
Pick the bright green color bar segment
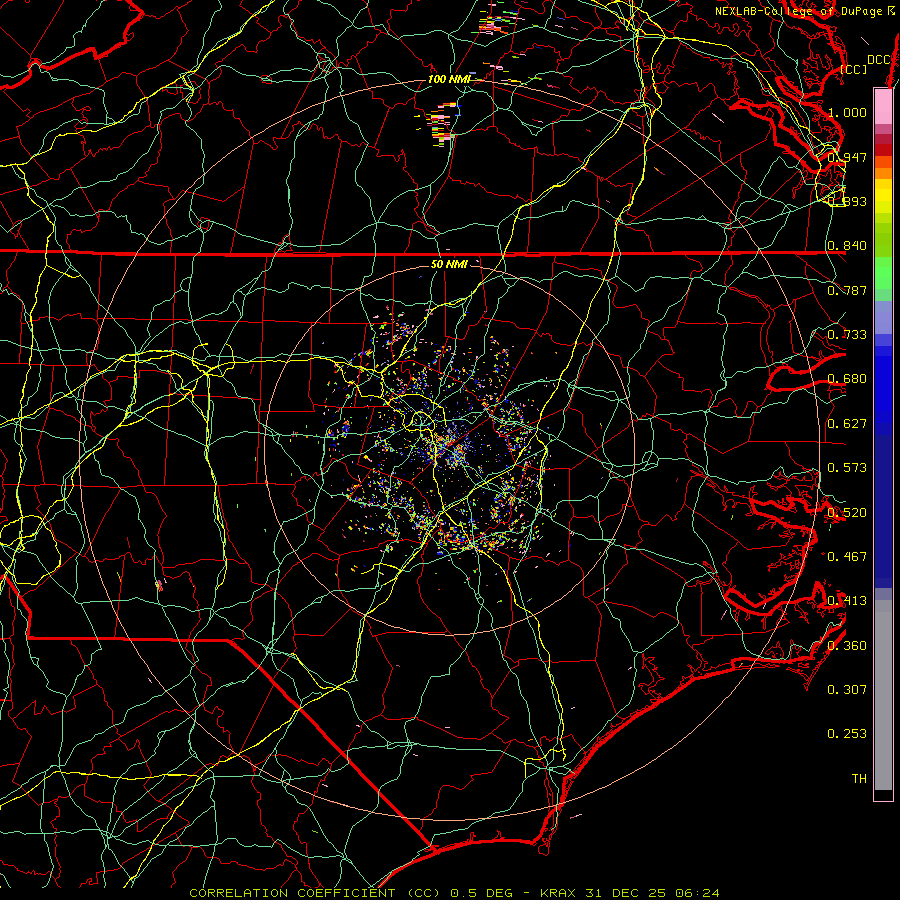coord(883,272)
